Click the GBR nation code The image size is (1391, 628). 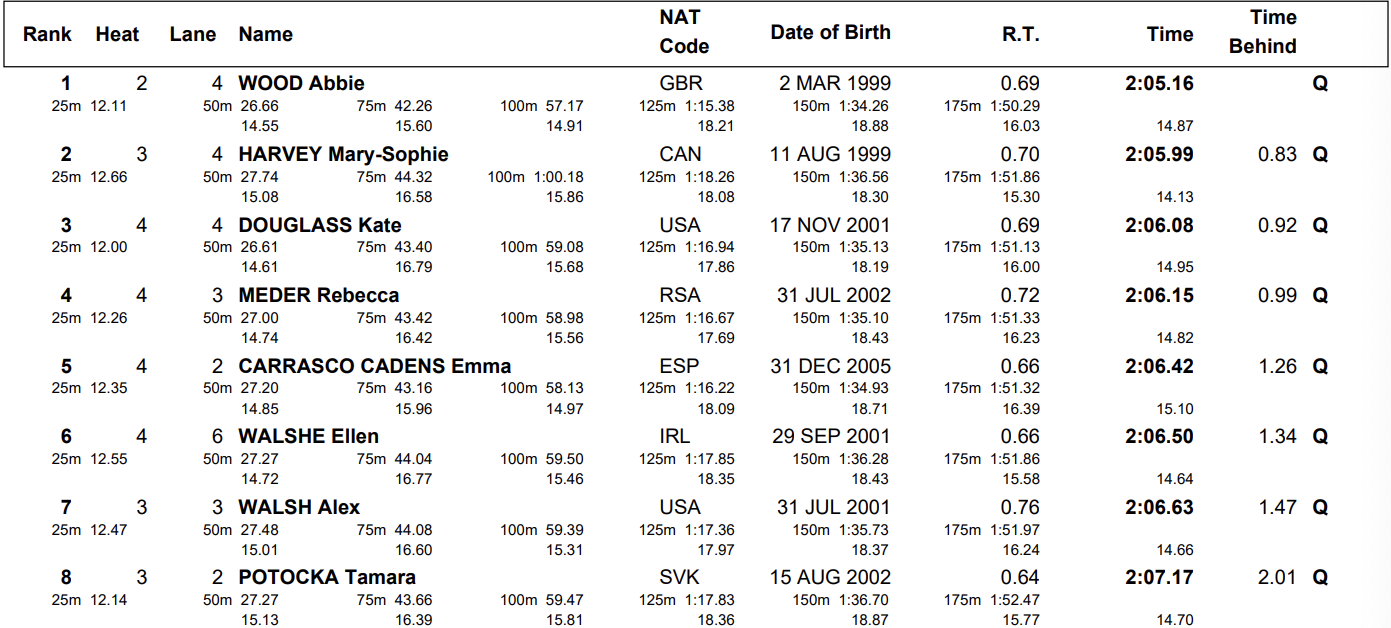point(680,84)
